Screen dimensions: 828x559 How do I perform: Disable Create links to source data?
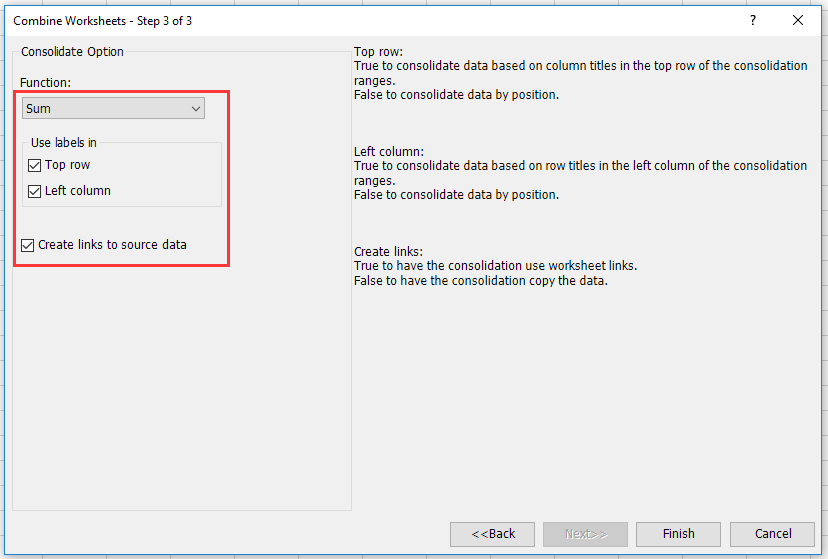click(28, 245)
